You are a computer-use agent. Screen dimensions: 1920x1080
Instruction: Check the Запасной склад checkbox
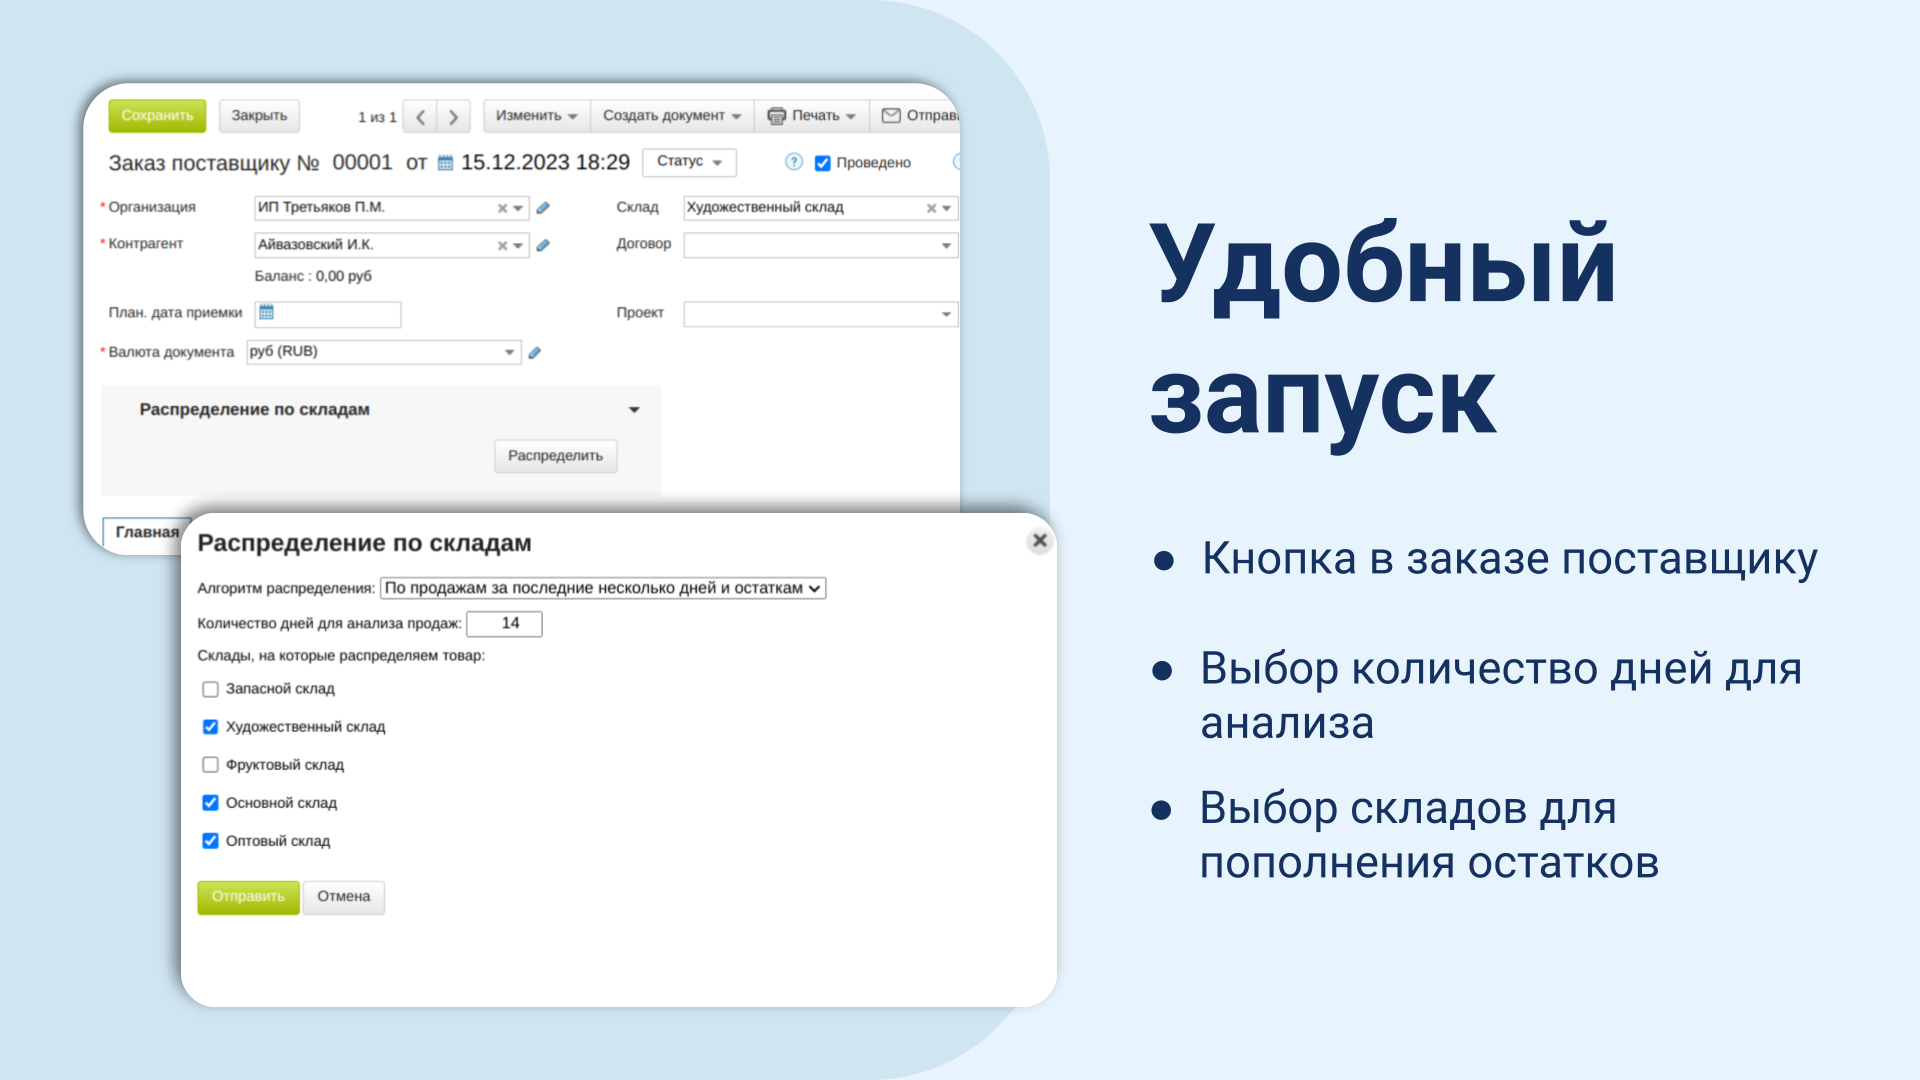point(210,689)
